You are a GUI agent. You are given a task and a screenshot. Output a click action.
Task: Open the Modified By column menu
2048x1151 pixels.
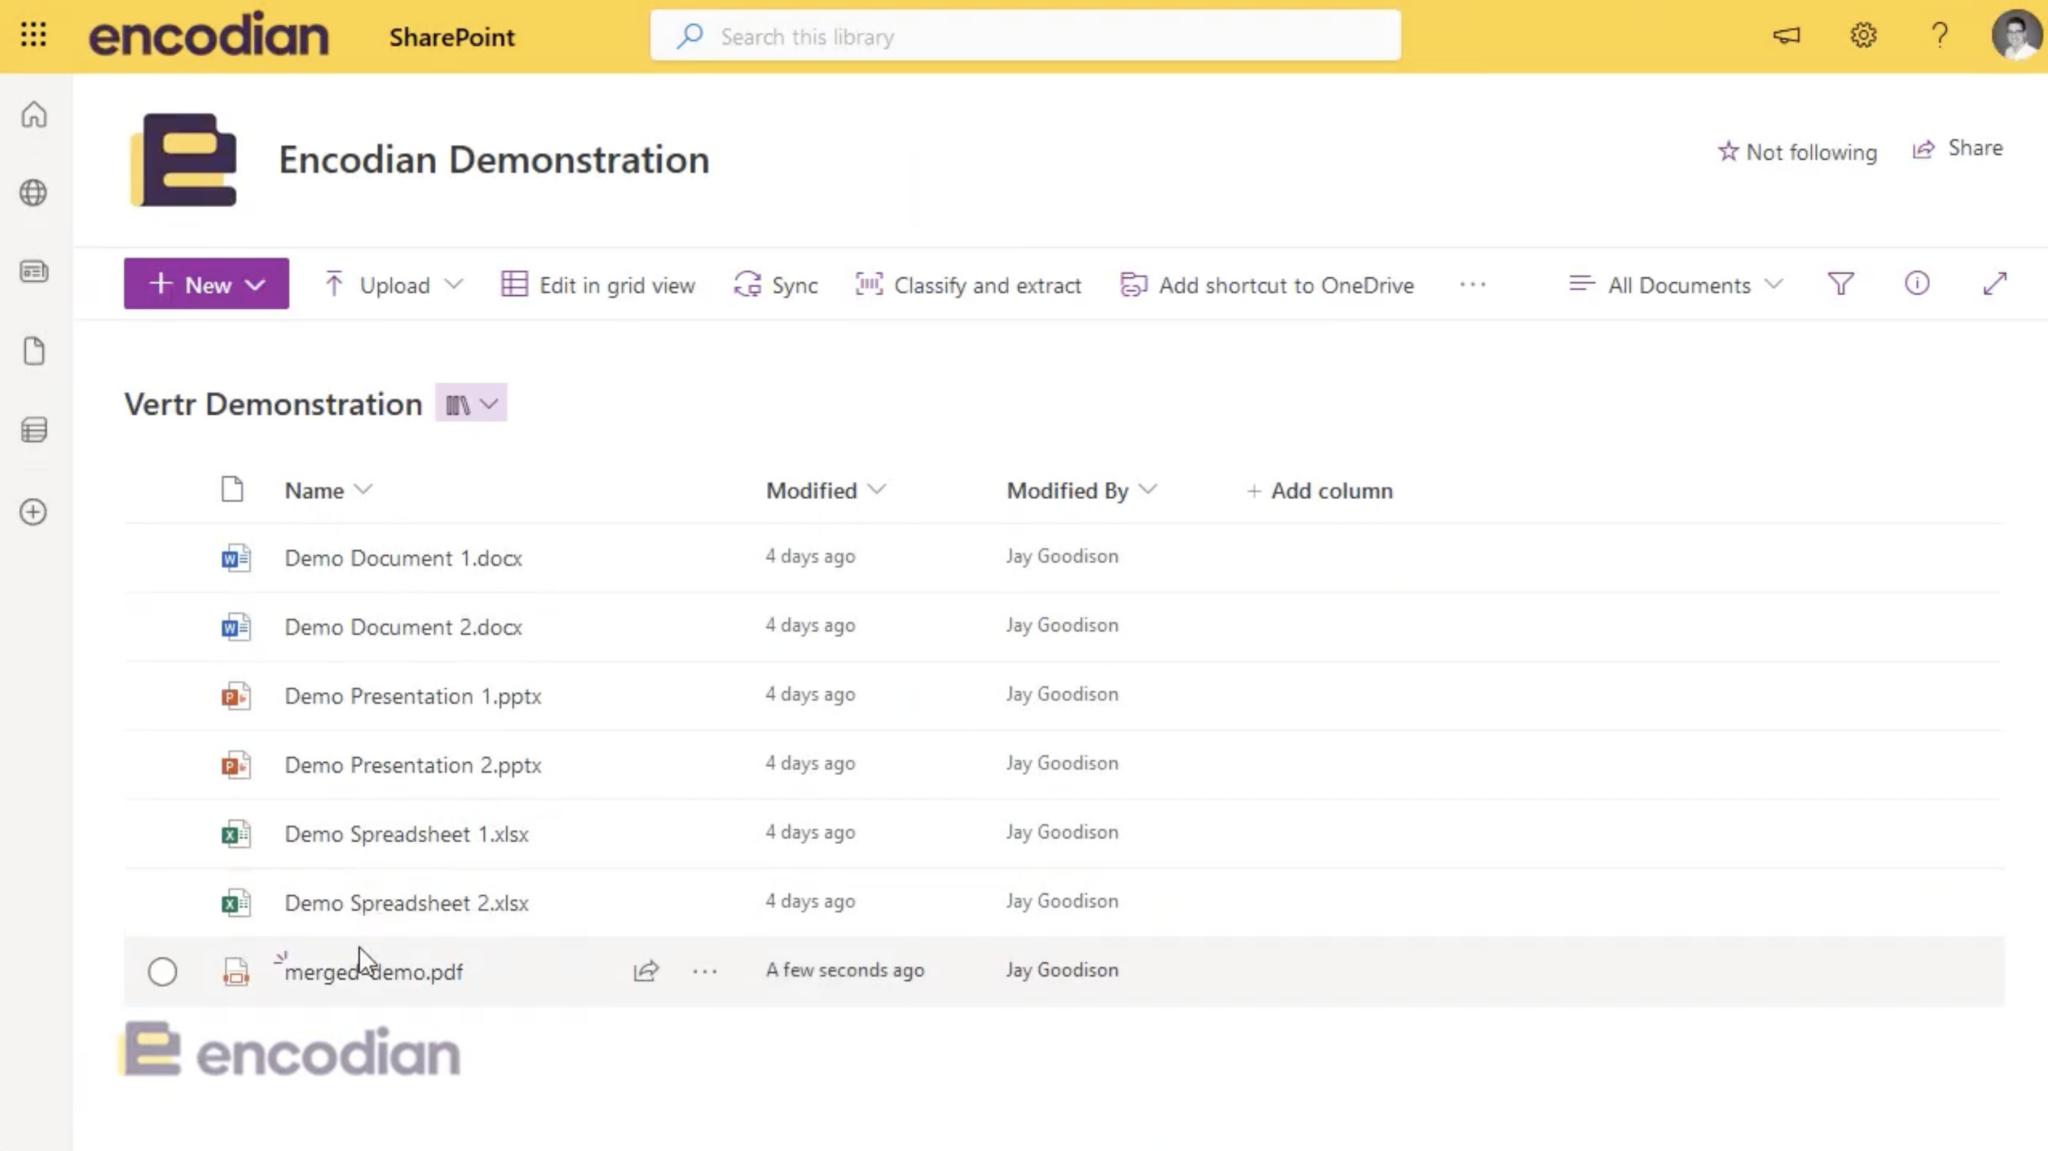[1081, 490]
